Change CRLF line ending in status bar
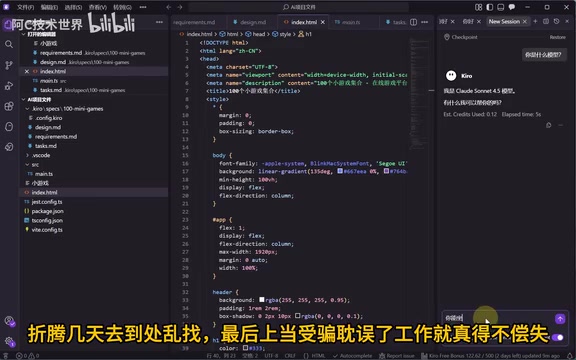 click(x=290, y=356)
